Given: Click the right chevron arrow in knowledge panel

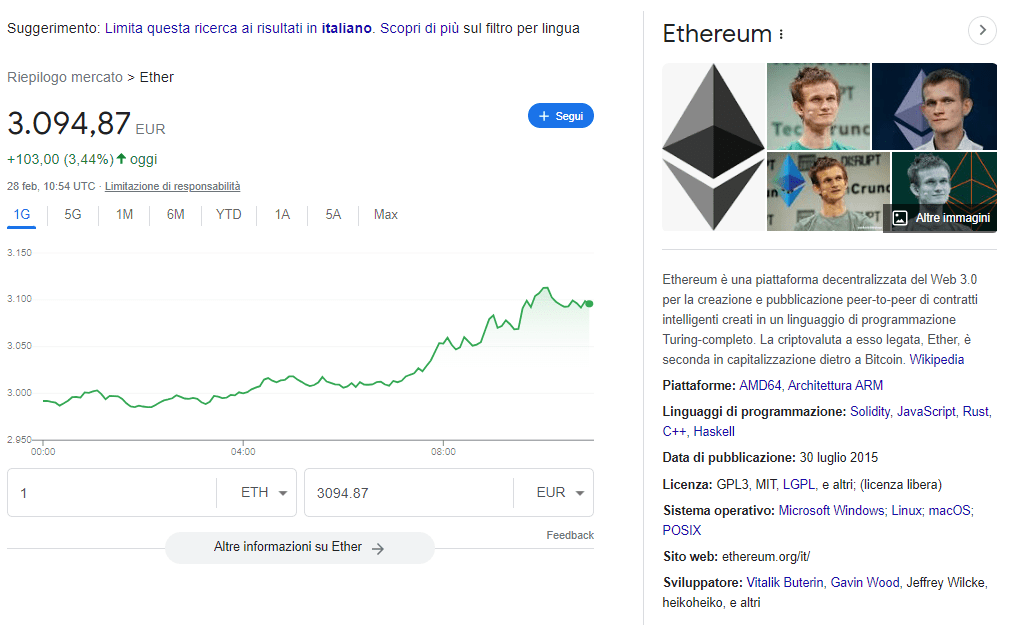Looking at the screenshot, I should [x=983, y=31].
